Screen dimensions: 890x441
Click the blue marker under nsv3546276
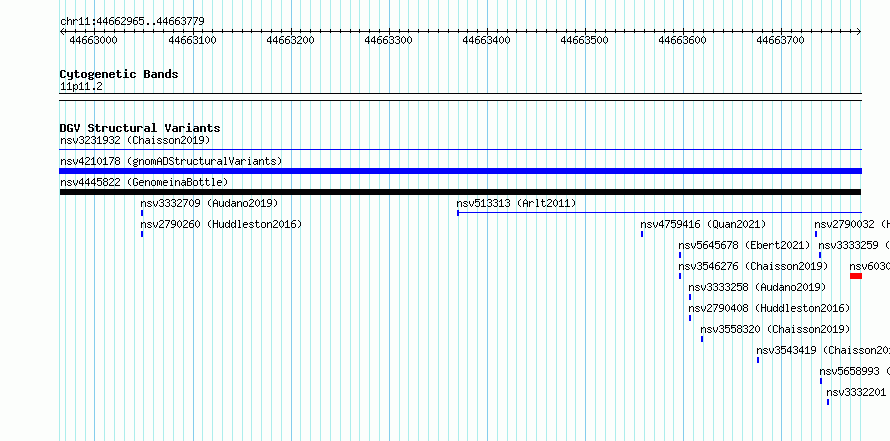click(680, 276)
